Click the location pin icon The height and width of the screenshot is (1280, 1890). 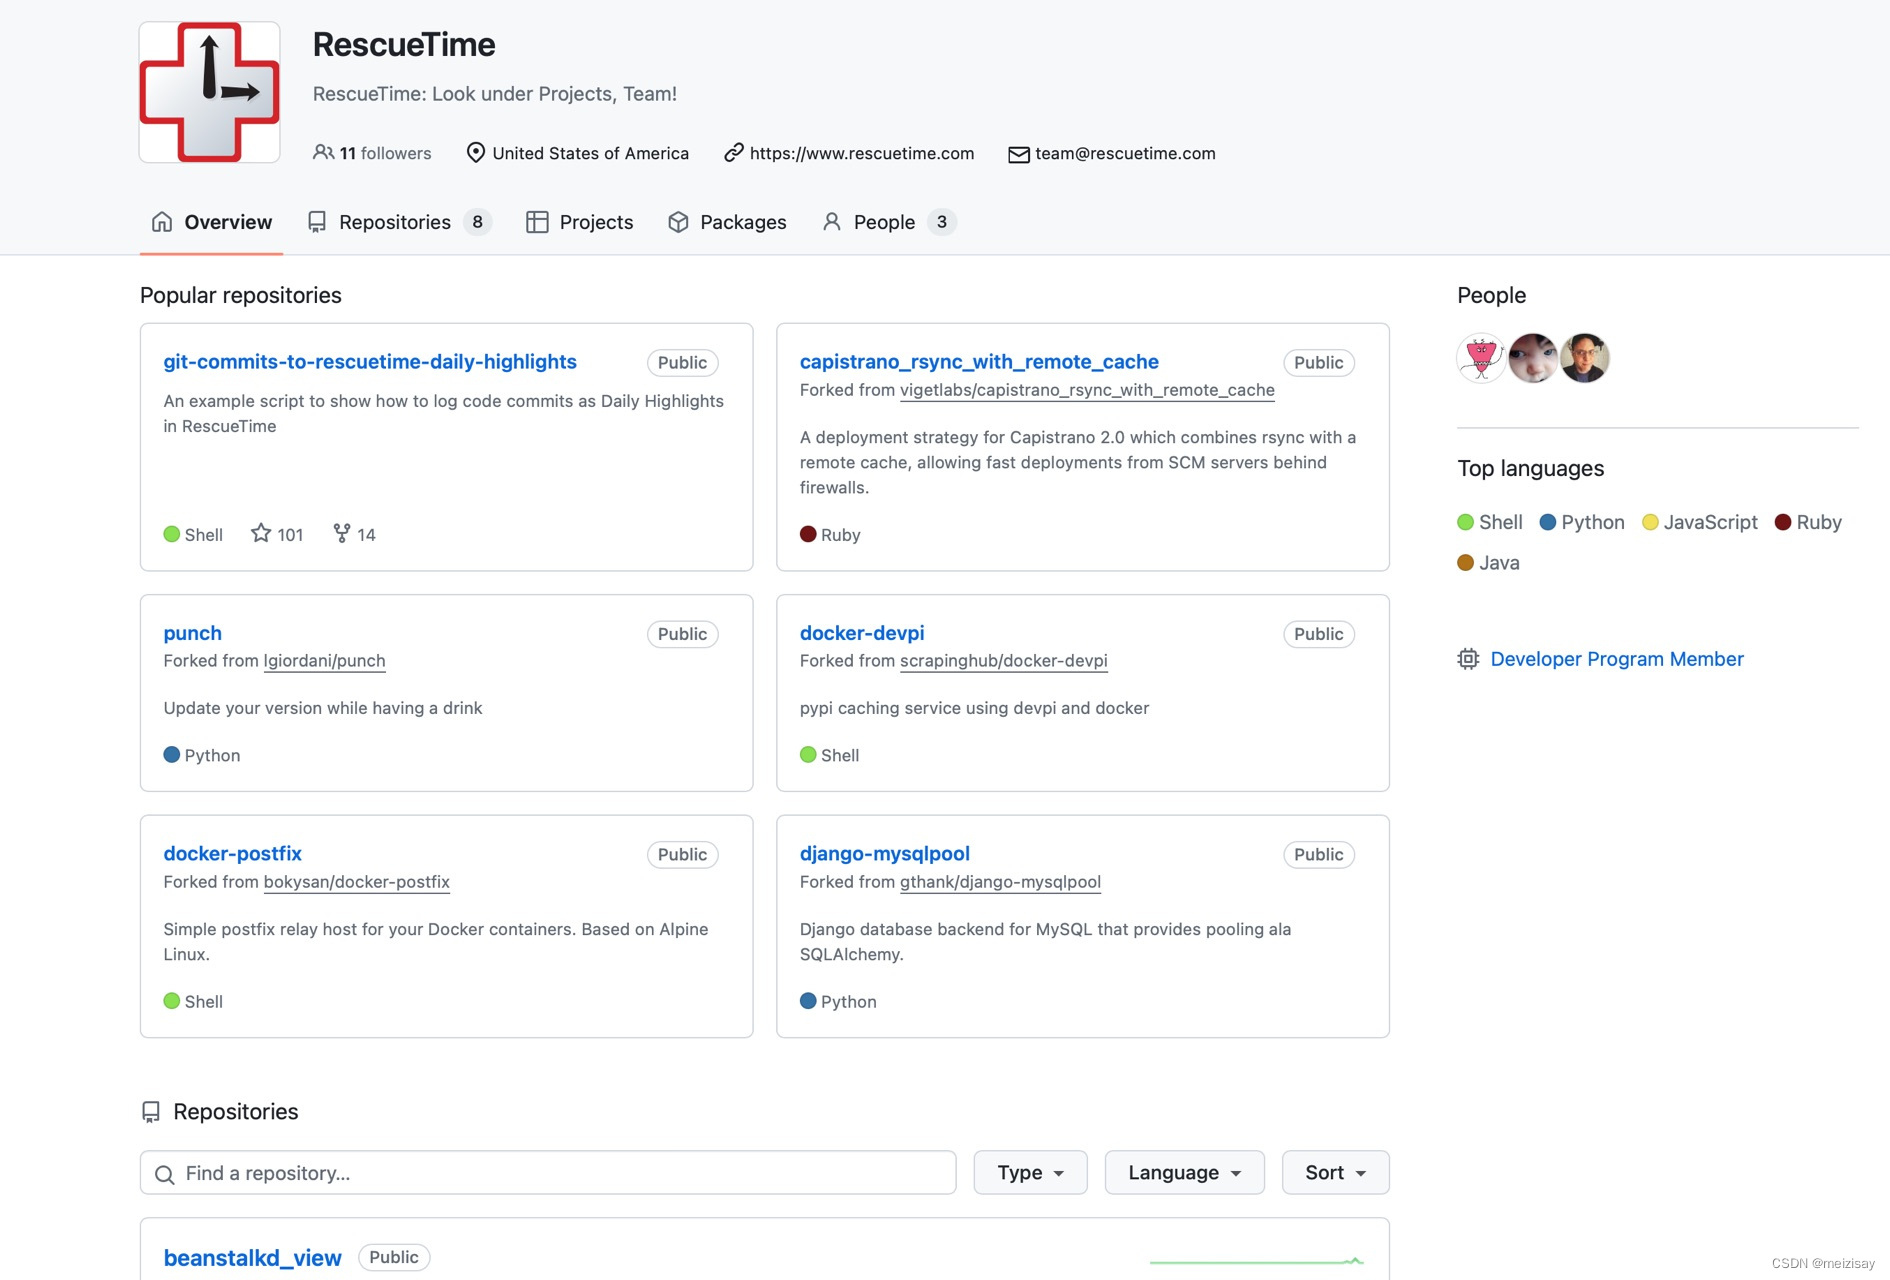(476, 152)
